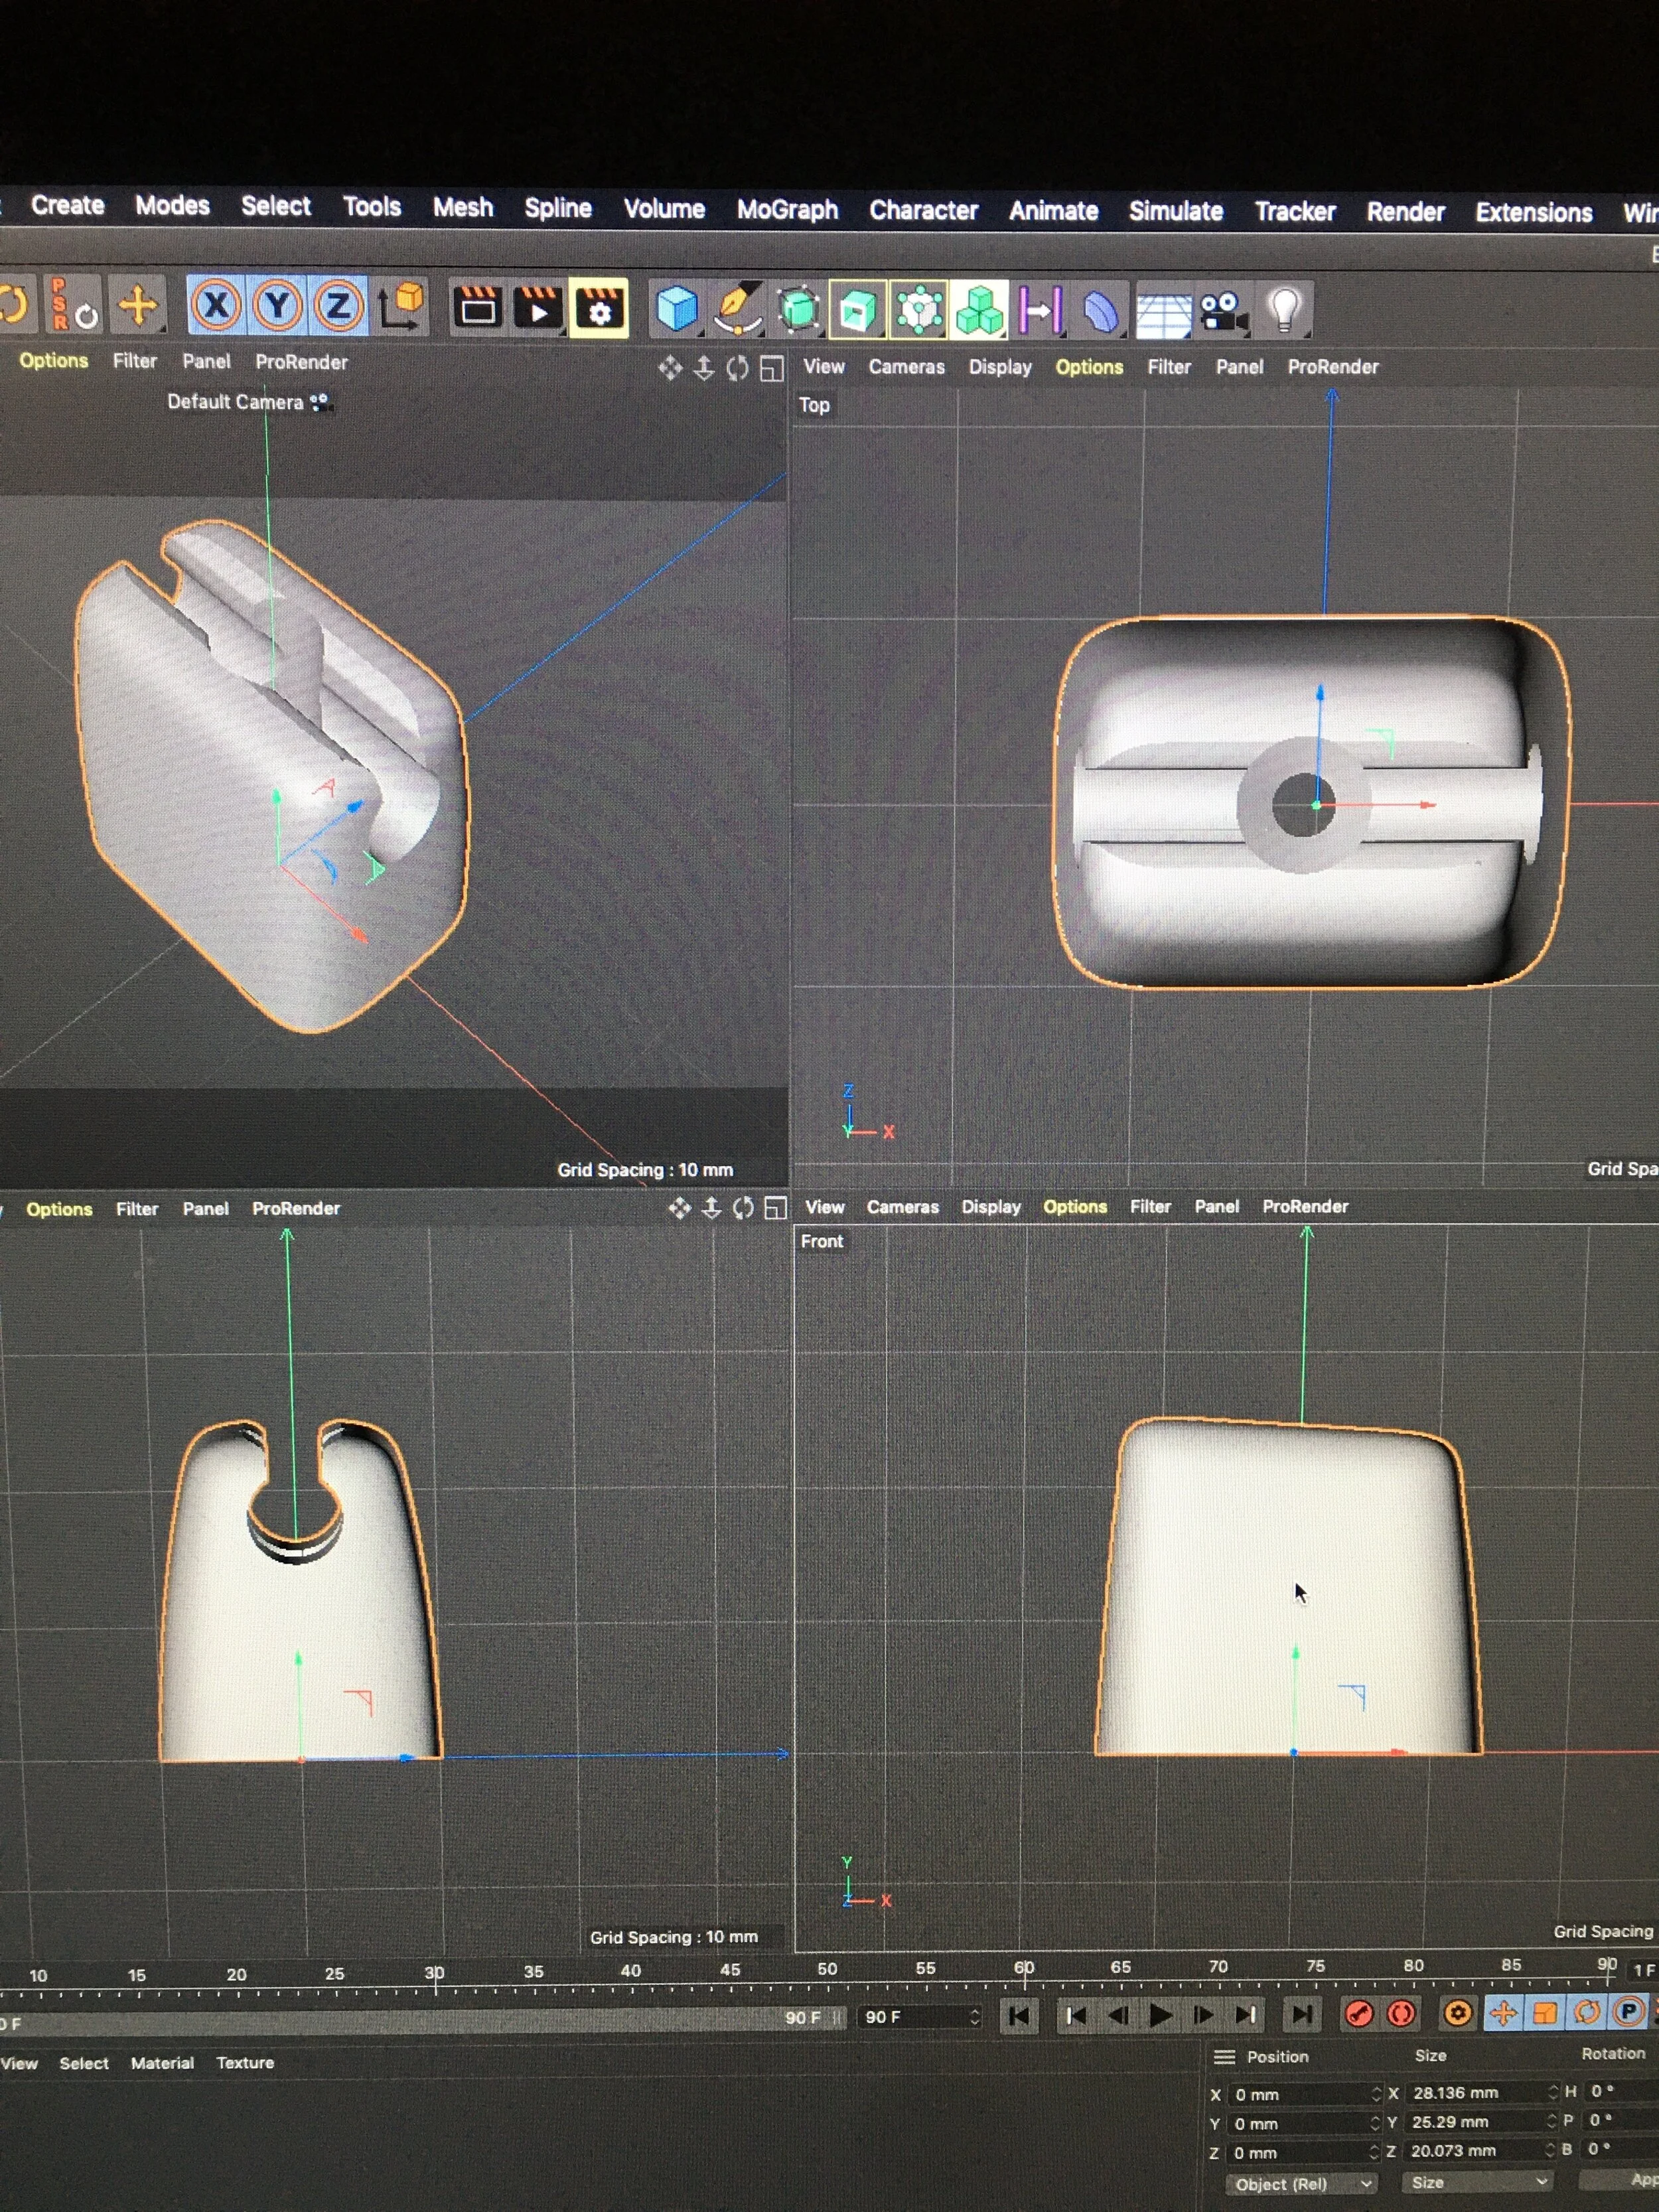The image size is (1659, 2212).
Task: Open Edit Render Settings clapperboard gear
Action: pos(599,309)
